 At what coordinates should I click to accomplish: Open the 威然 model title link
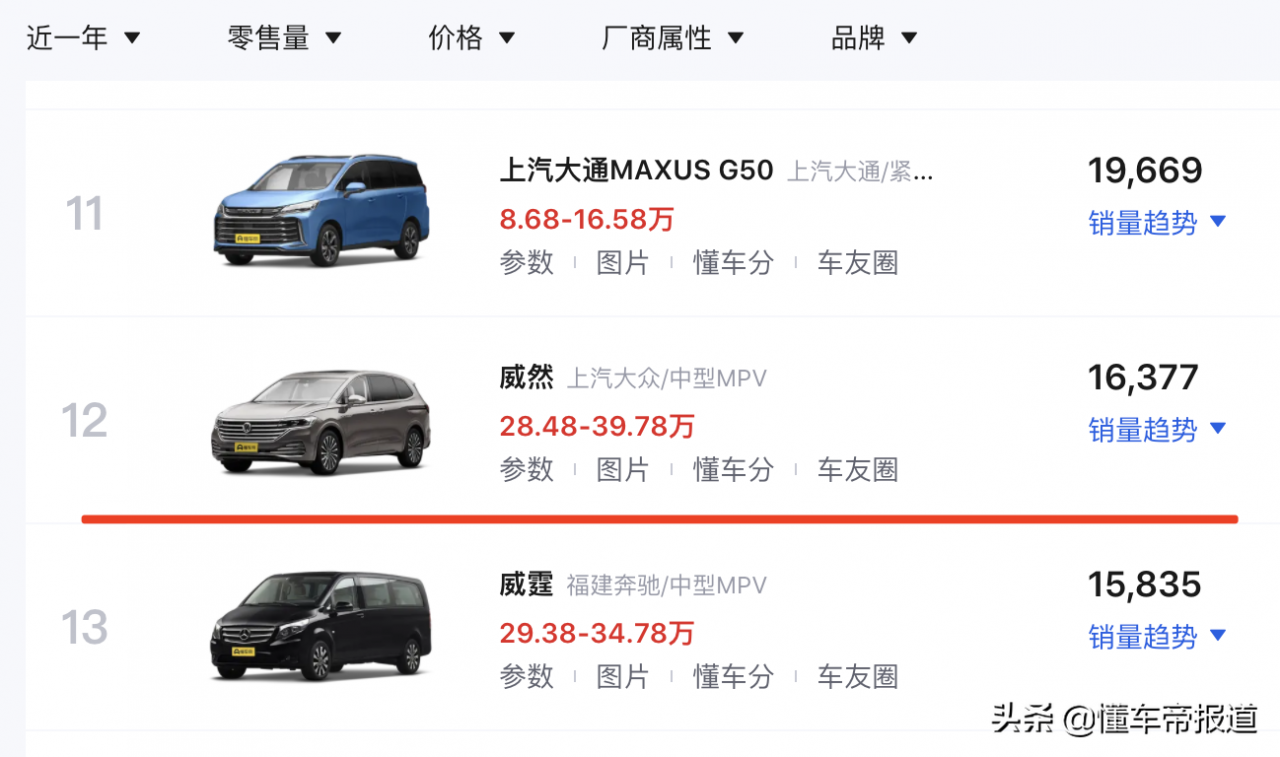coord(526,378)
